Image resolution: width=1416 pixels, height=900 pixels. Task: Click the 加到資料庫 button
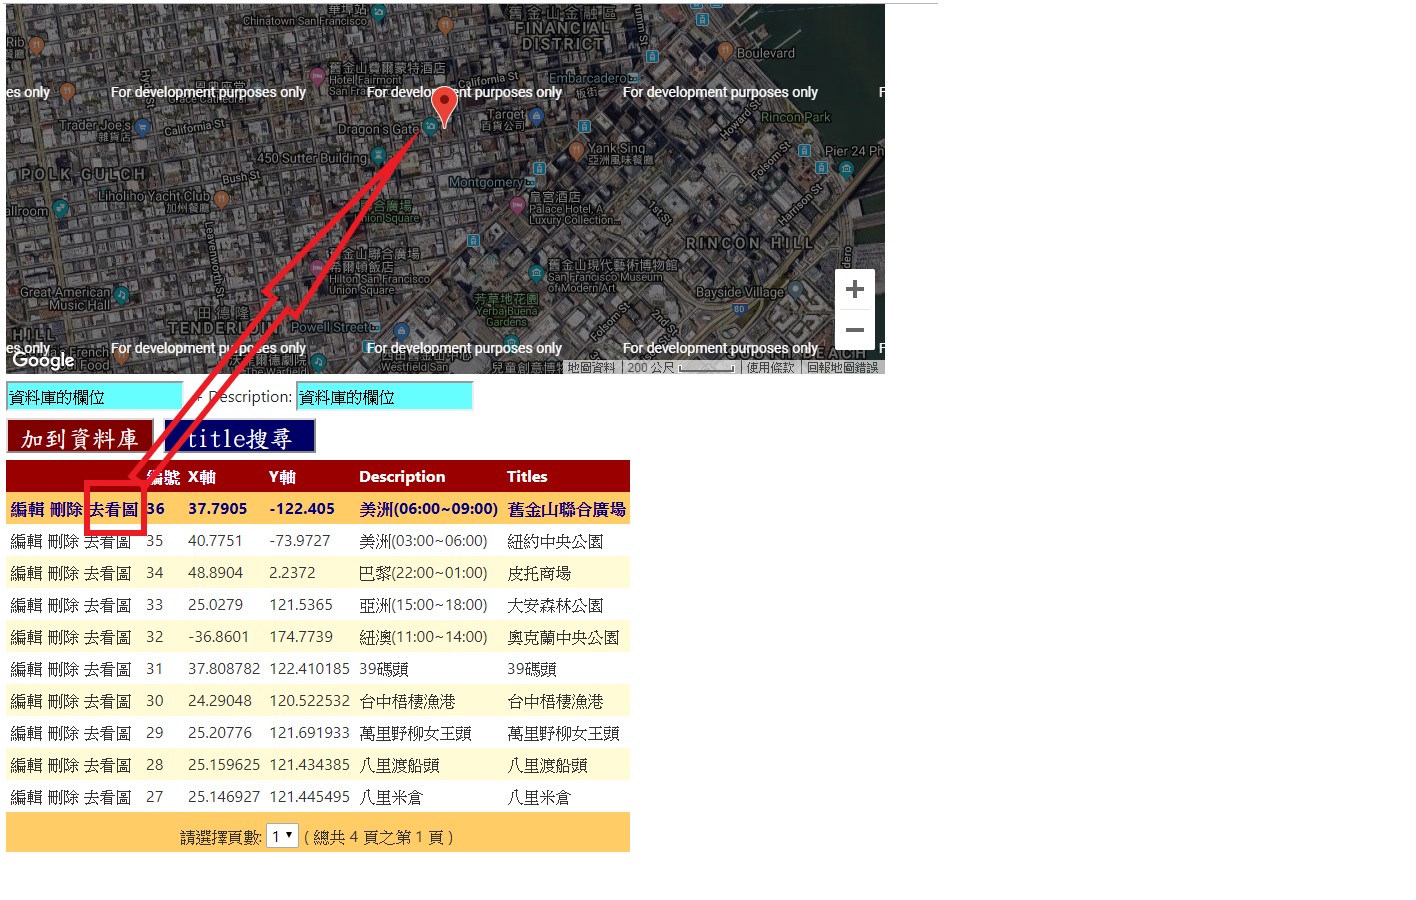point(80,437)
